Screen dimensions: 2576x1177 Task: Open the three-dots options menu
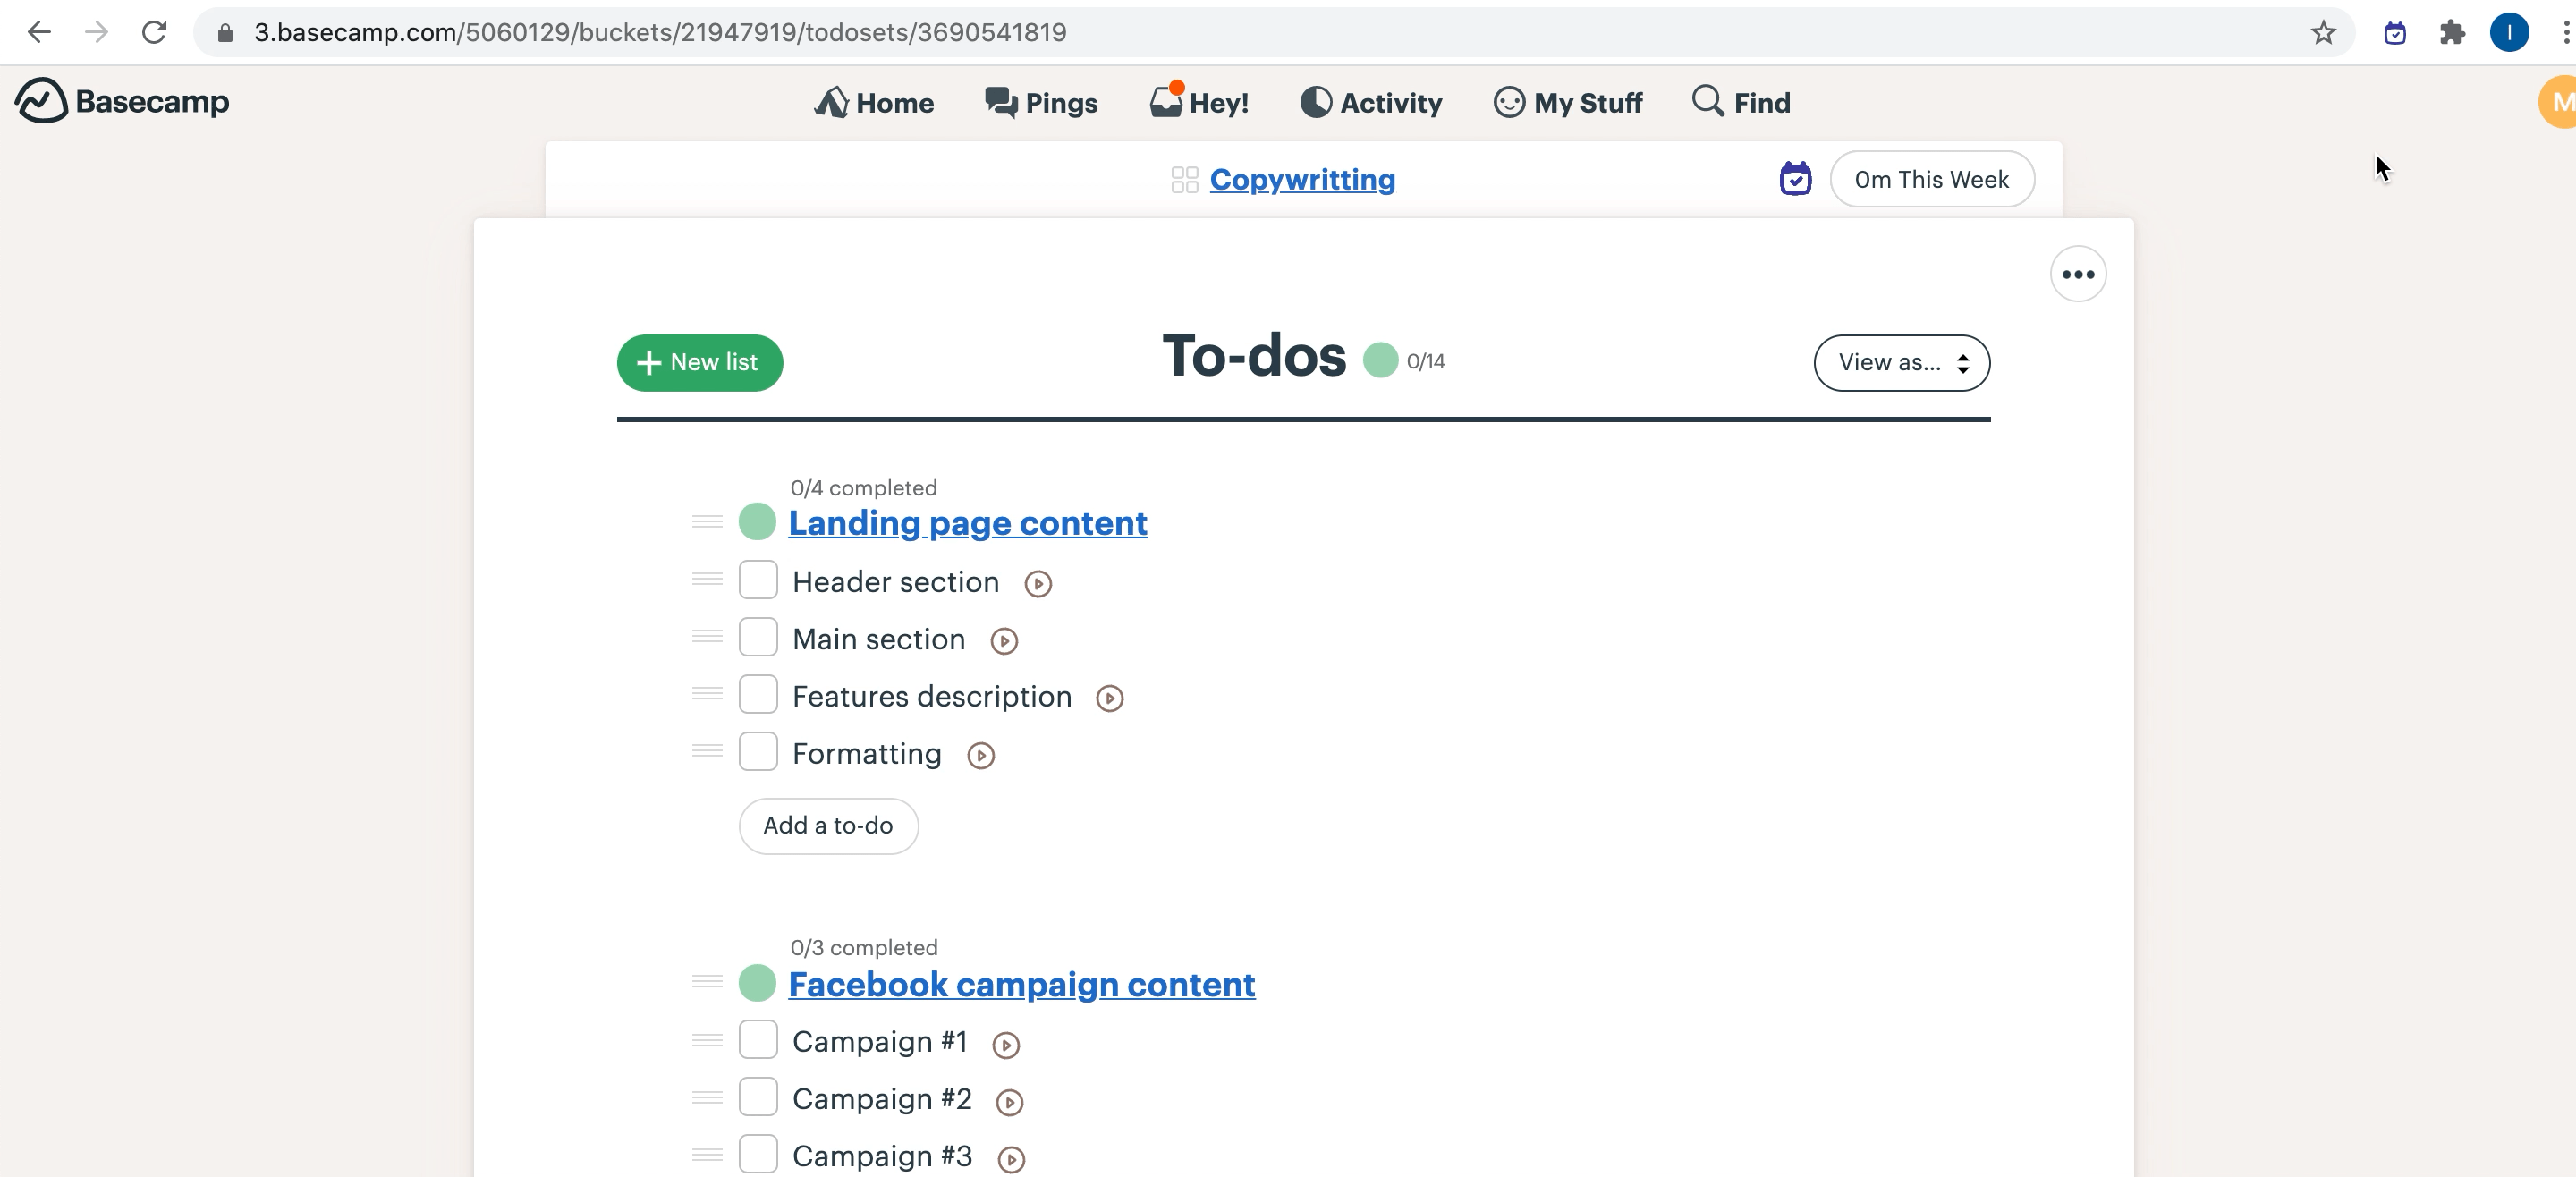coord(2078,274)
